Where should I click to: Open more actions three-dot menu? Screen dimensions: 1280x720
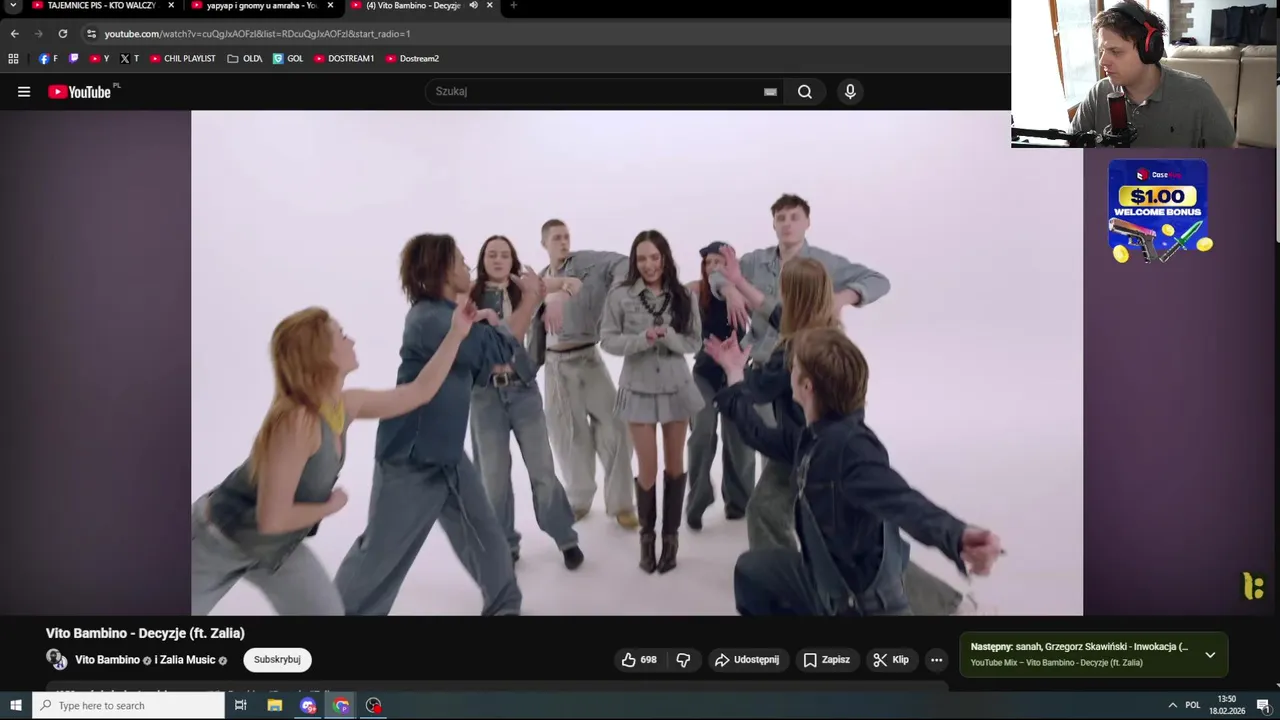click(x=936, y=660)
